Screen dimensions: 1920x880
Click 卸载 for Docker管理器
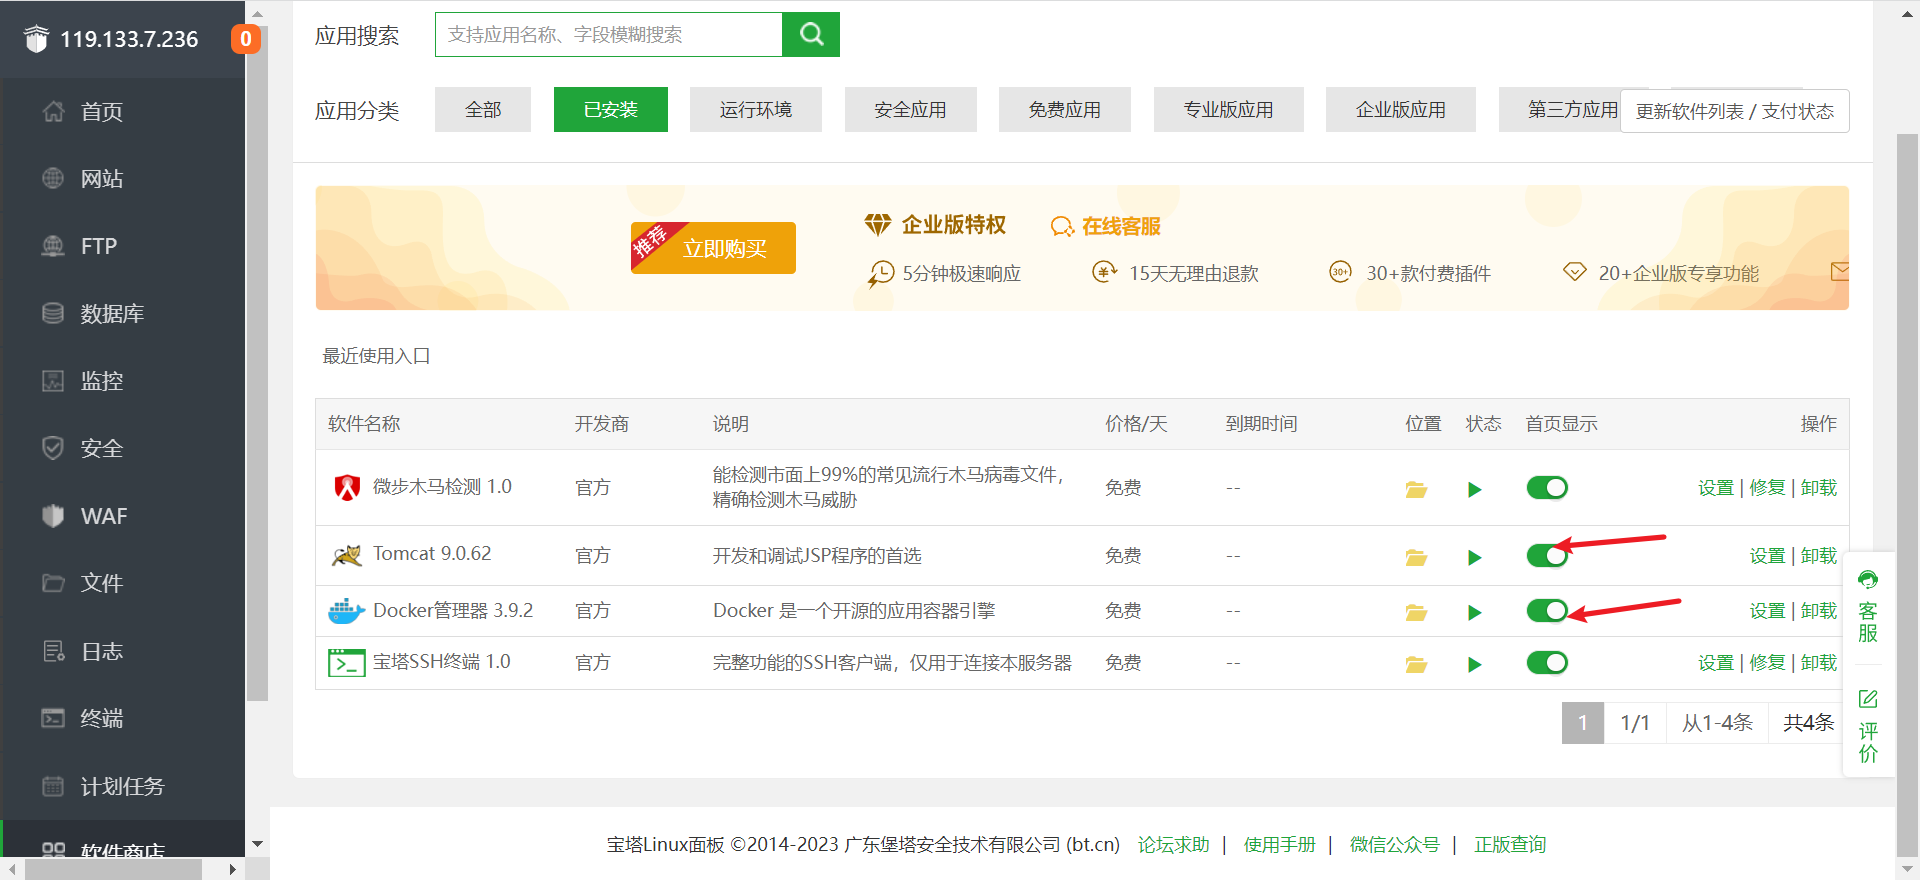pos(1819,611)
